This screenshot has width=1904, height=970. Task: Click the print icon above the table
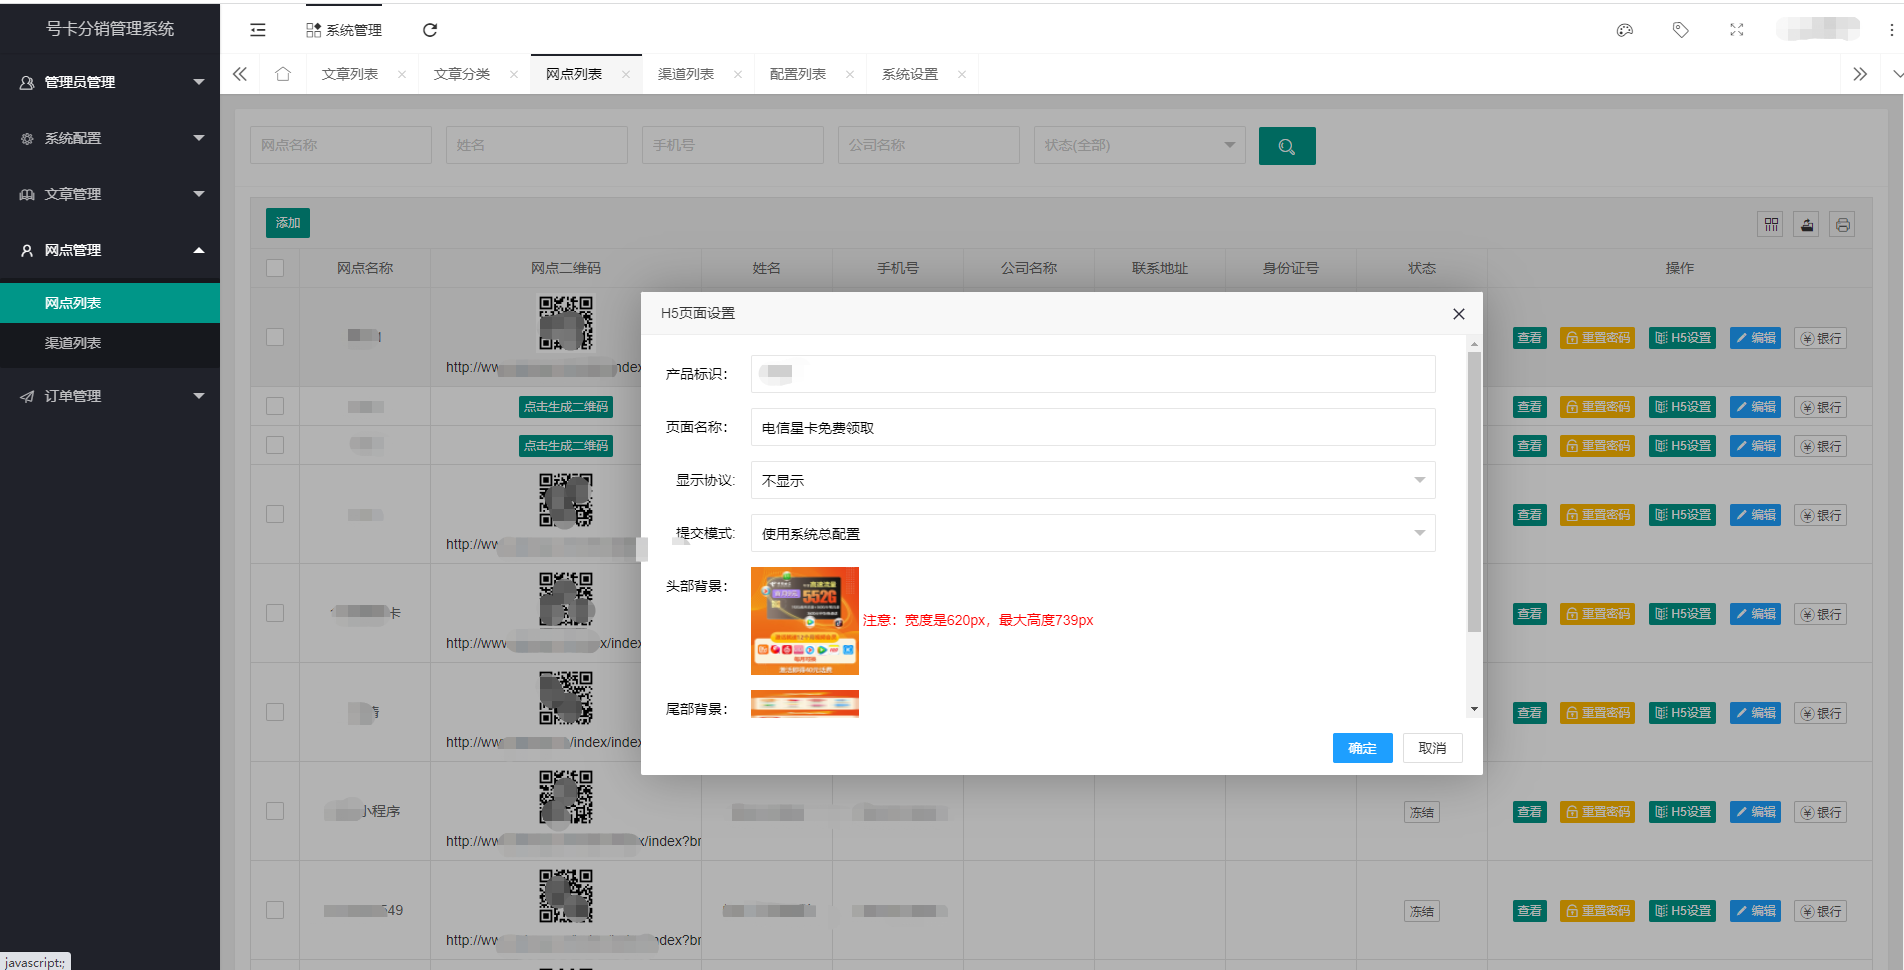pos(1842,224)
